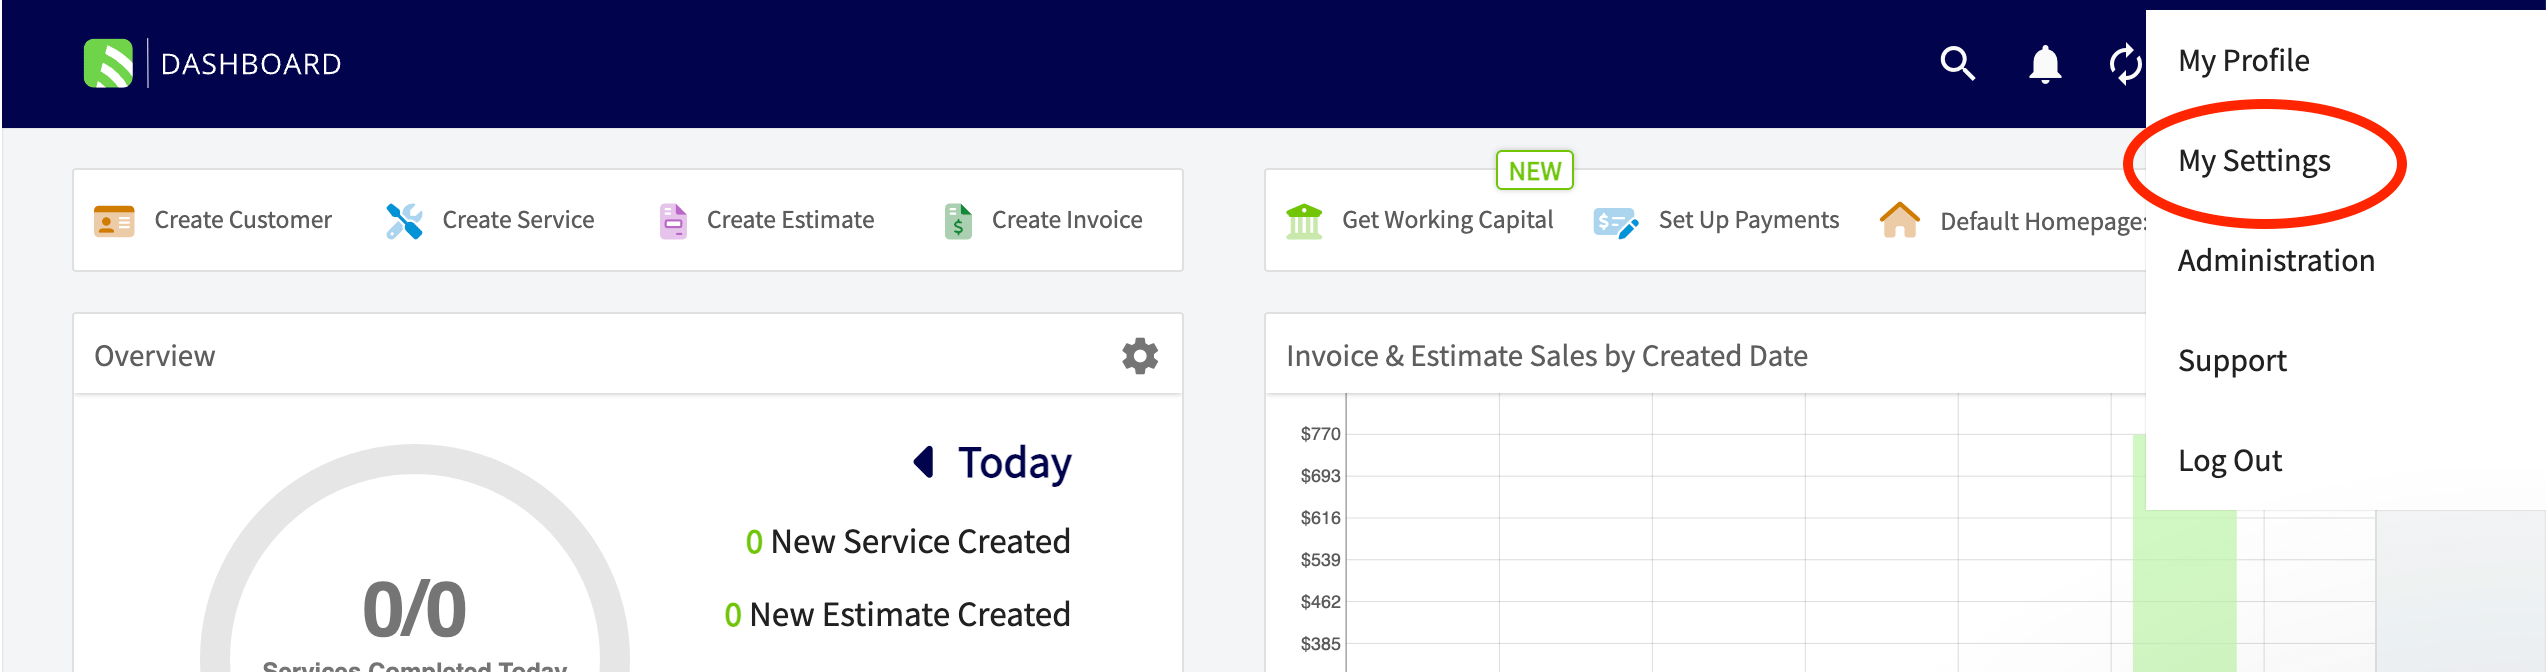Click the $616 axis label
Screen dimensions: 2546x672
pos(1320,518)
